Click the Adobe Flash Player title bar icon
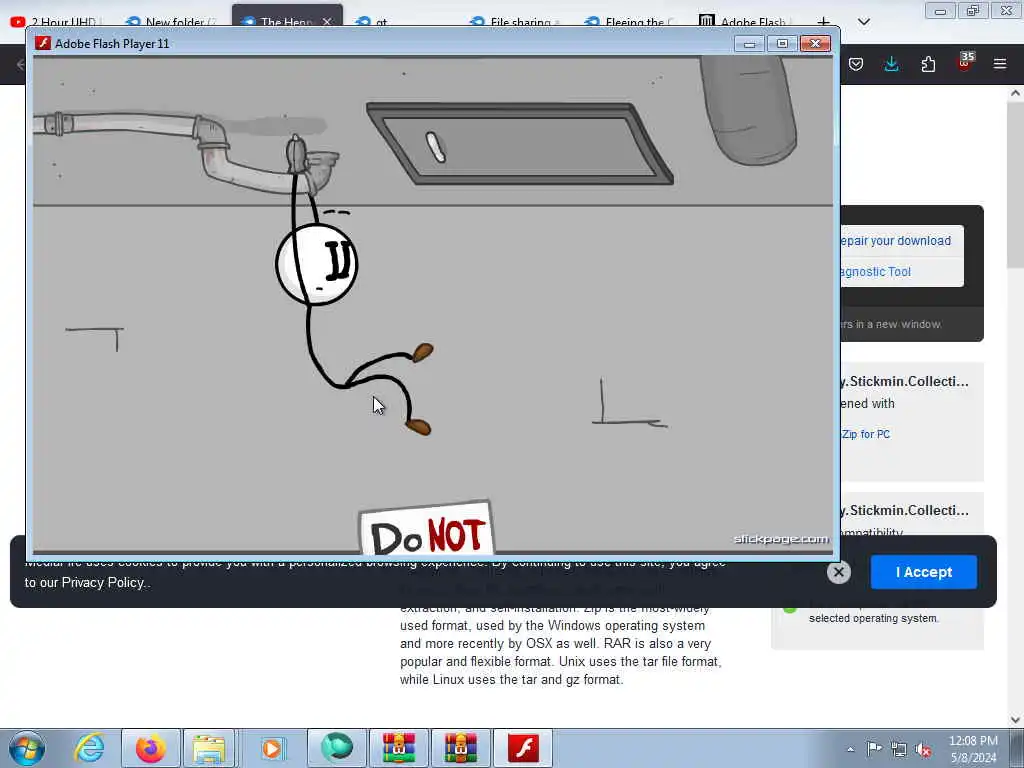This screenshot has width=1024, height=768. [x=43, y=43]
